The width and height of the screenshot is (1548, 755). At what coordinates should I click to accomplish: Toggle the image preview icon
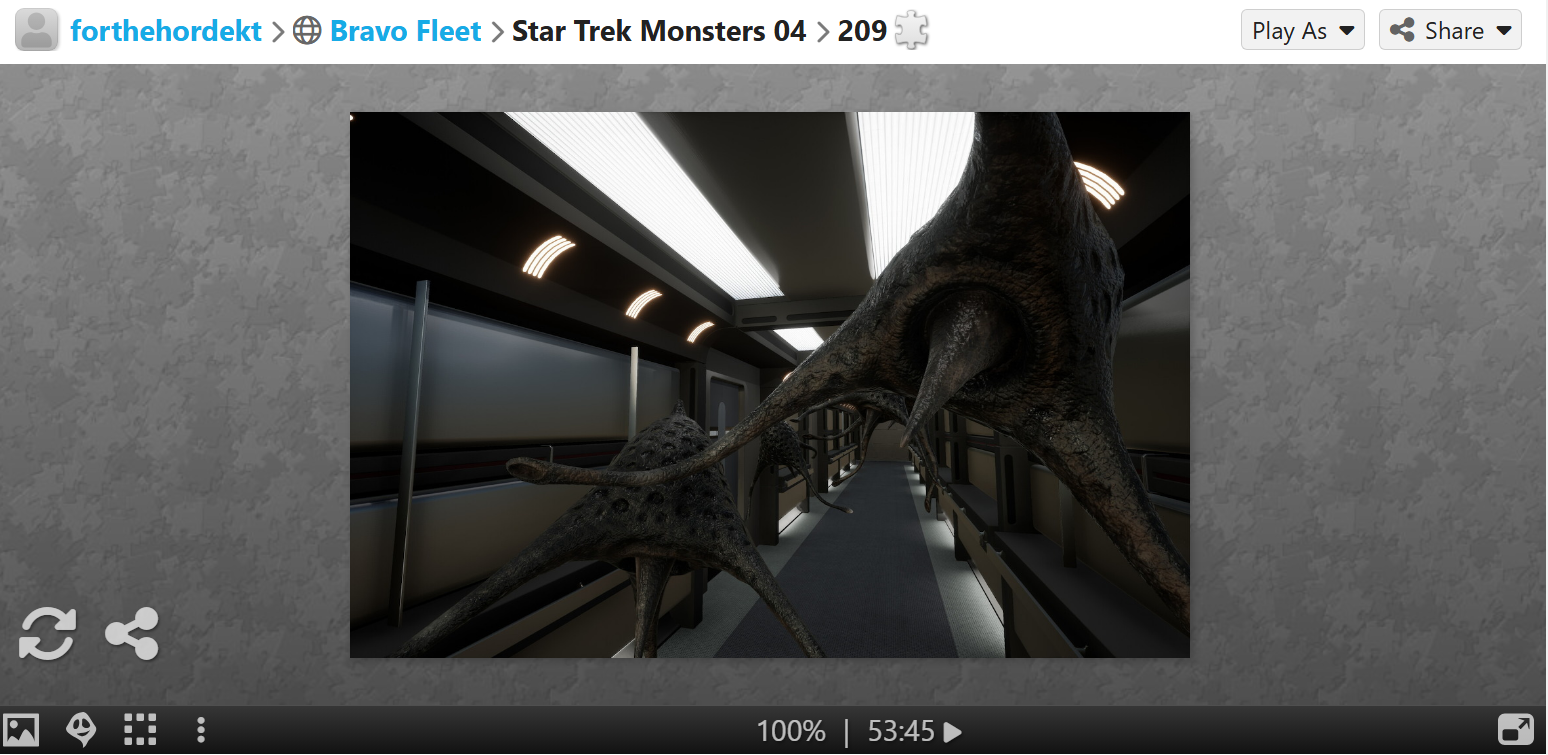coord(22,730)
